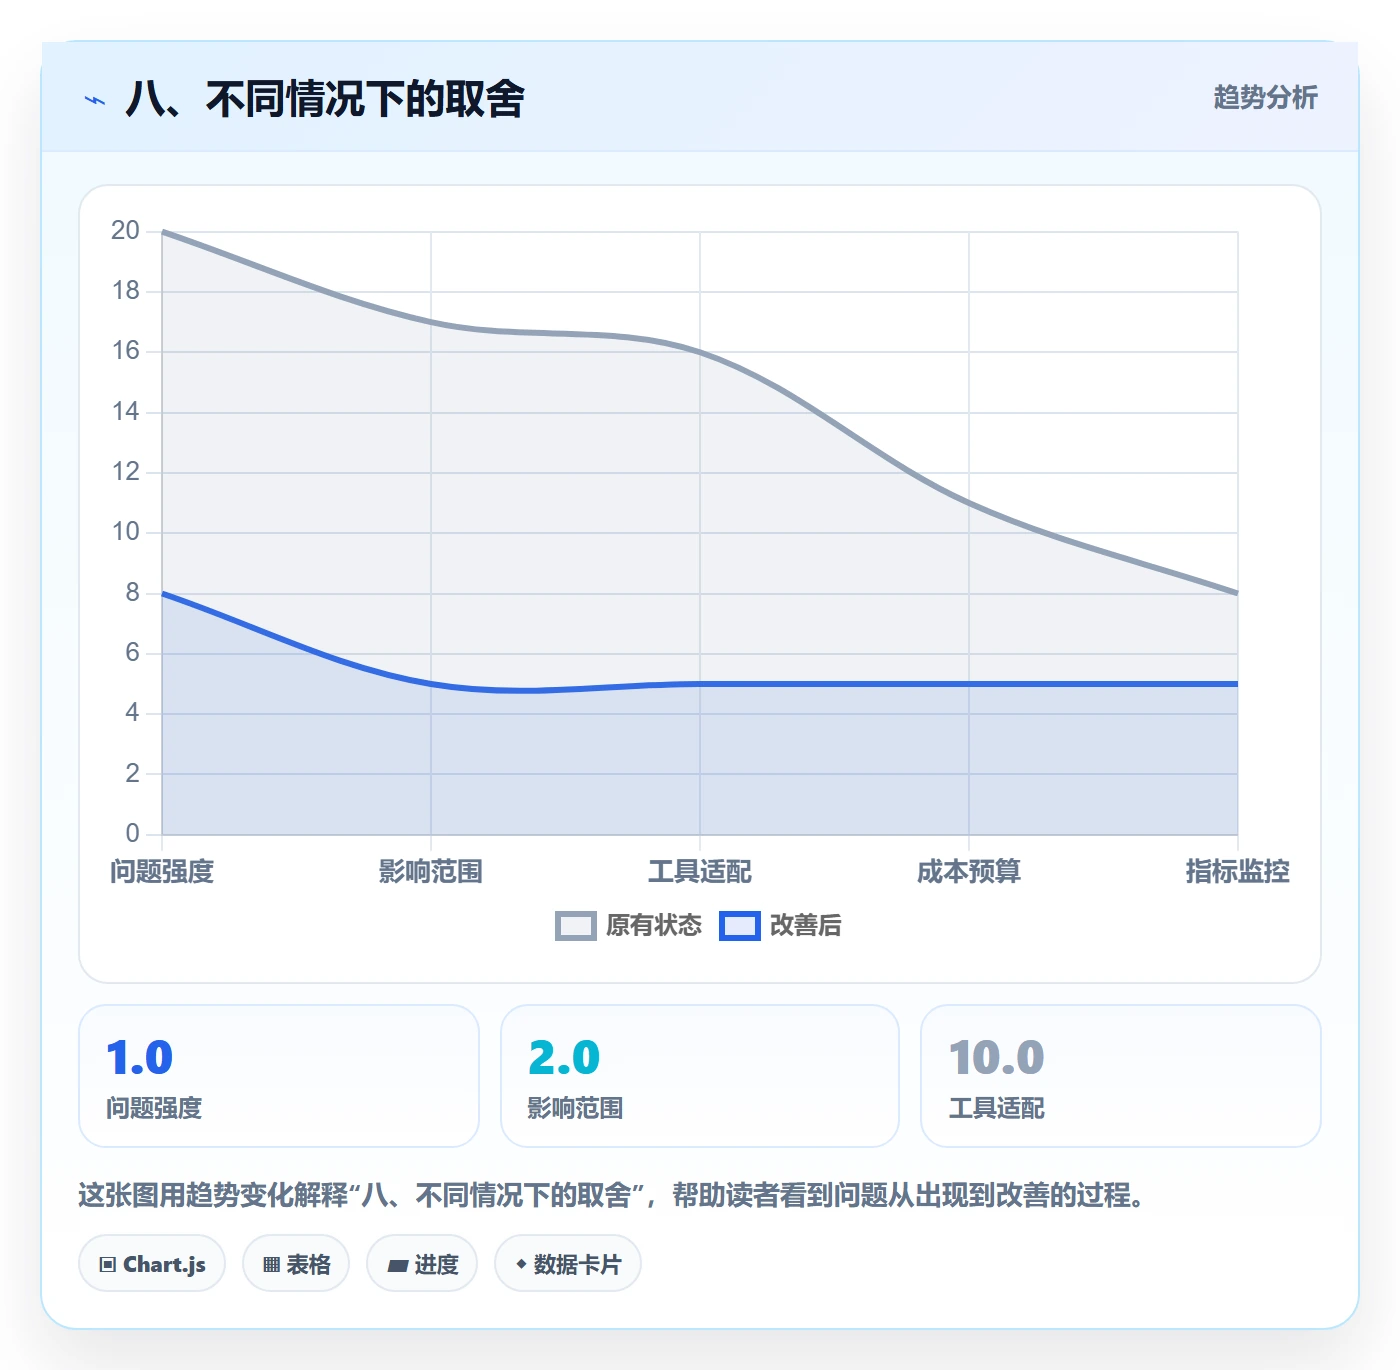Select the 数据卡片 tag chip
This screenshot has width=1400, height=1370.
(x=568, y=1264)
